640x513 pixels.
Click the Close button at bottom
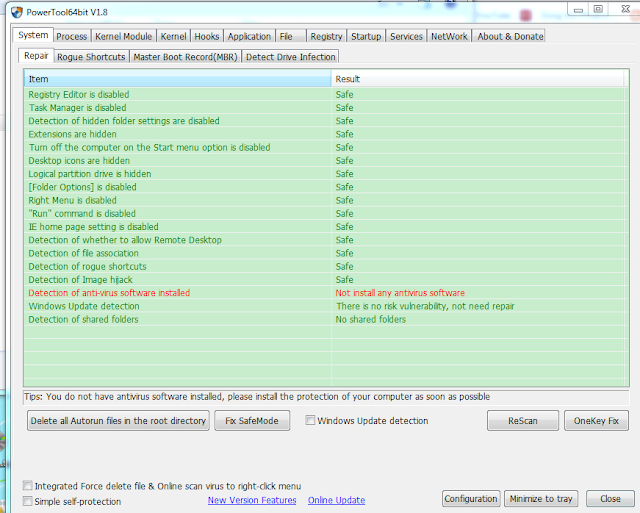tap(610, 499)
